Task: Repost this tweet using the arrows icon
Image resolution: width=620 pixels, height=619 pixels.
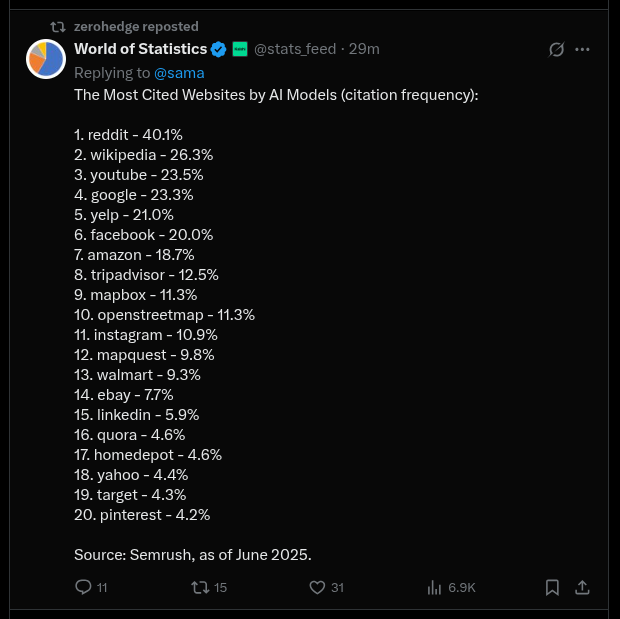Action: (200, 587)
